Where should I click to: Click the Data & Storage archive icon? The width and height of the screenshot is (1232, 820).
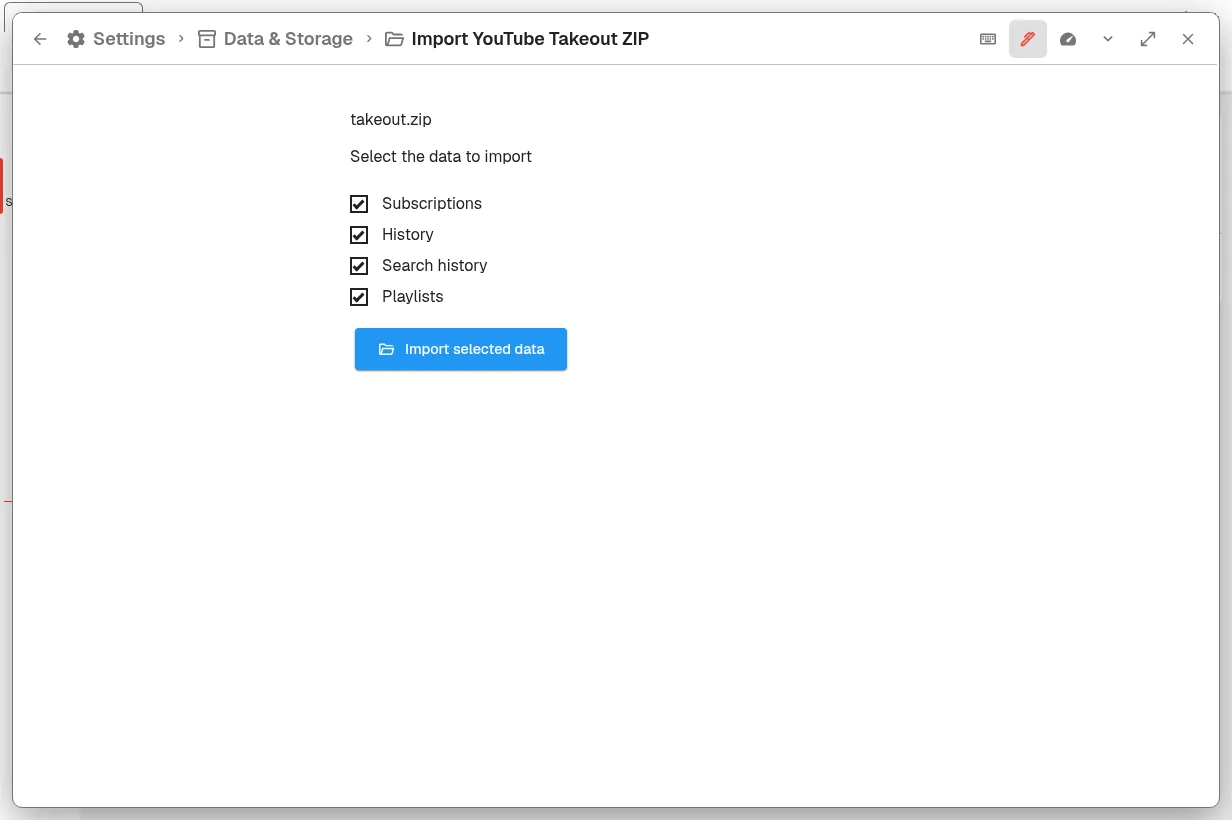tap(207, 39)
